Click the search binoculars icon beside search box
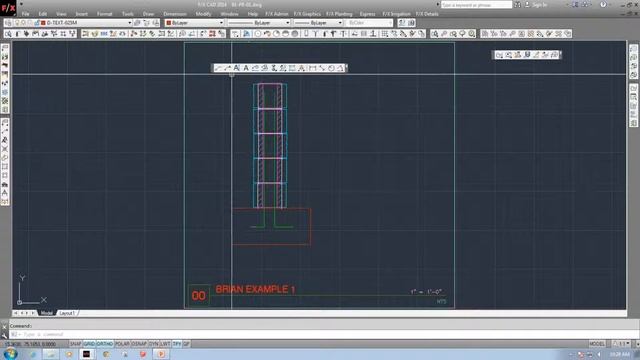 coord(518,5)
